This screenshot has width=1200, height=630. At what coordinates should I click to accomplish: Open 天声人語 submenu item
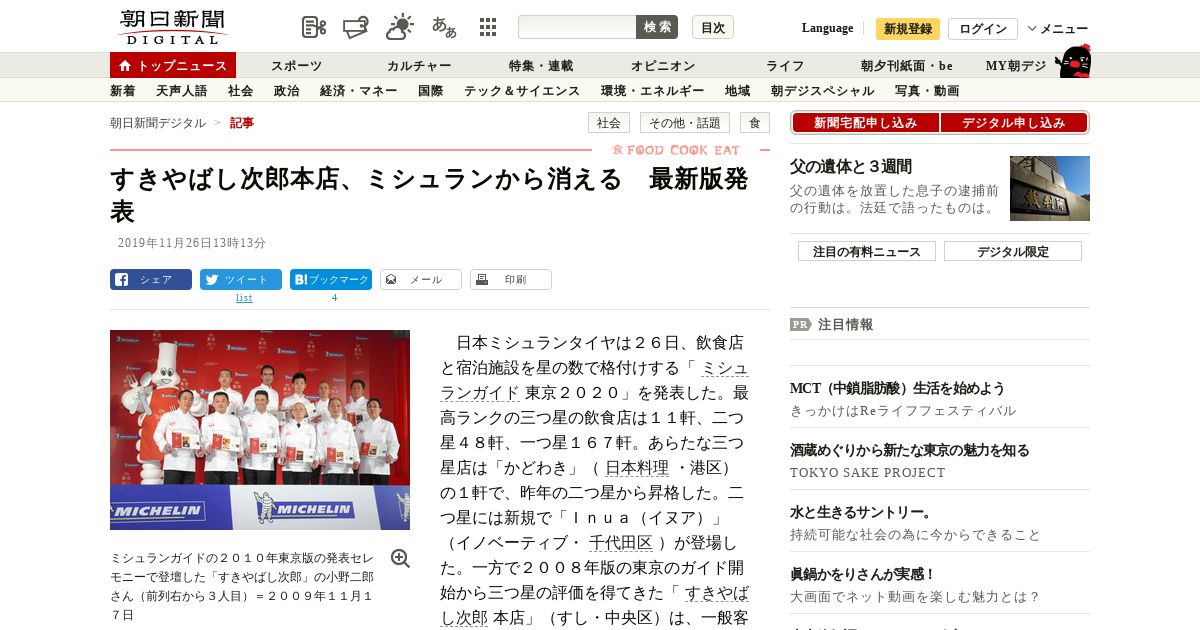(182, 91)
